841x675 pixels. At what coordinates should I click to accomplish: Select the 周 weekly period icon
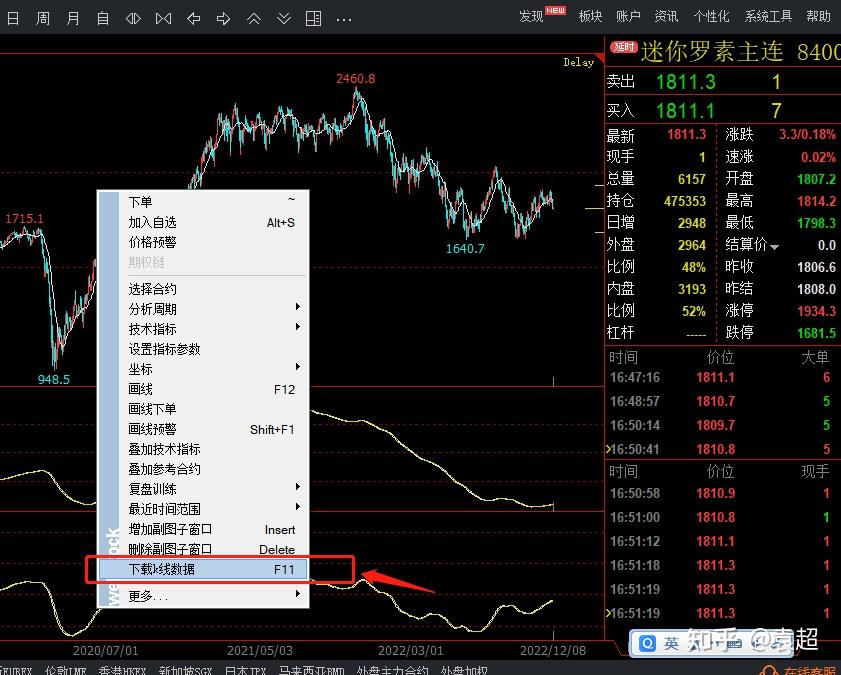click(43, 17)
